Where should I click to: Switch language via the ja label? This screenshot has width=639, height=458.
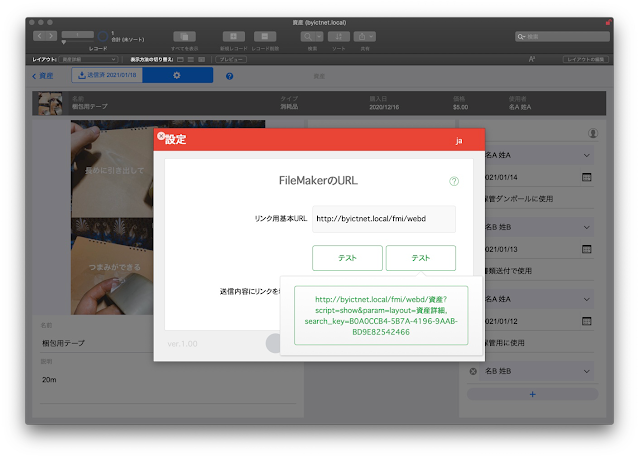pos(459,141)
